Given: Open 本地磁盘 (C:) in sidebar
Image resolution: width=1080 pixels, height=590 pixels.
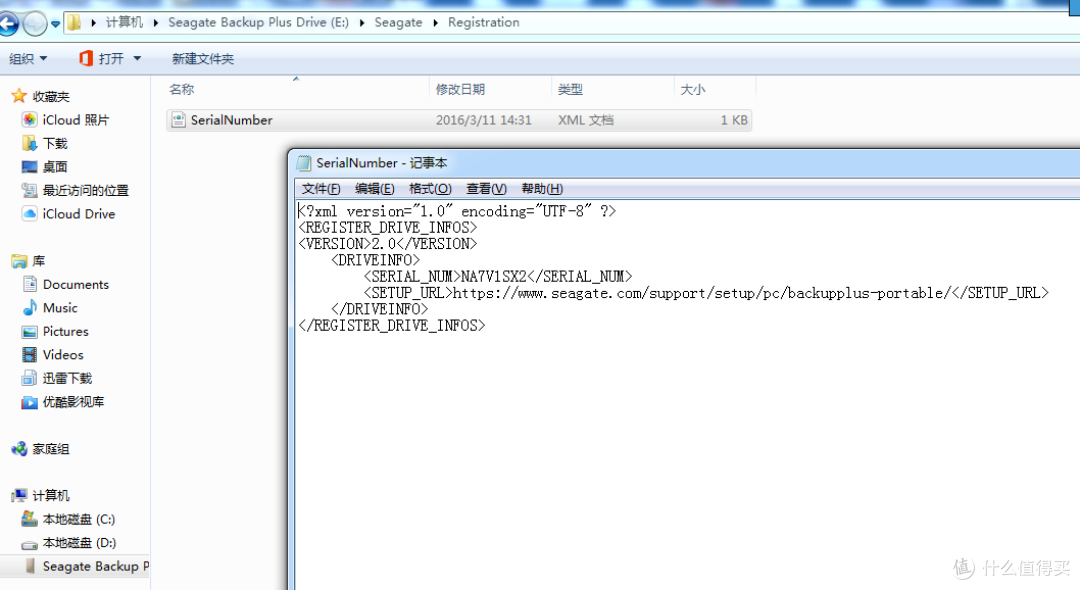Looking at the screenshot, I should pos(79,519).
